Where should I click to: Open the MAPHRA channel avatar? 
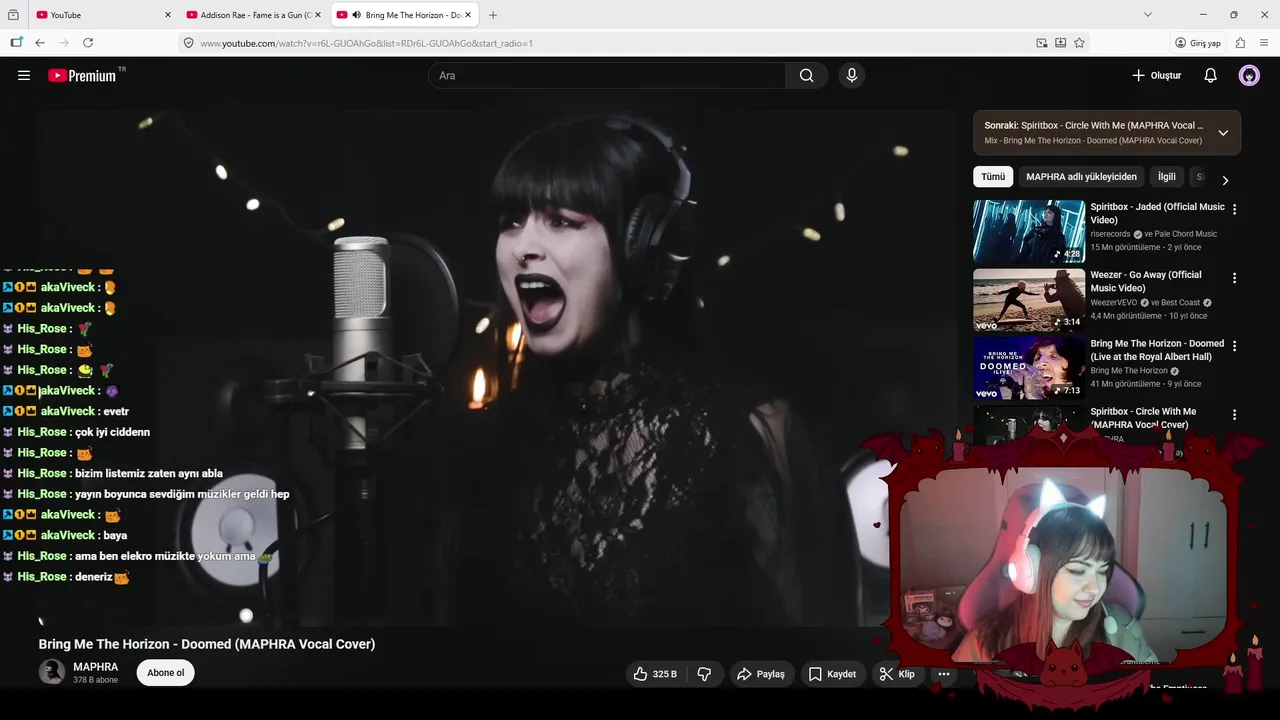[52, 672]
